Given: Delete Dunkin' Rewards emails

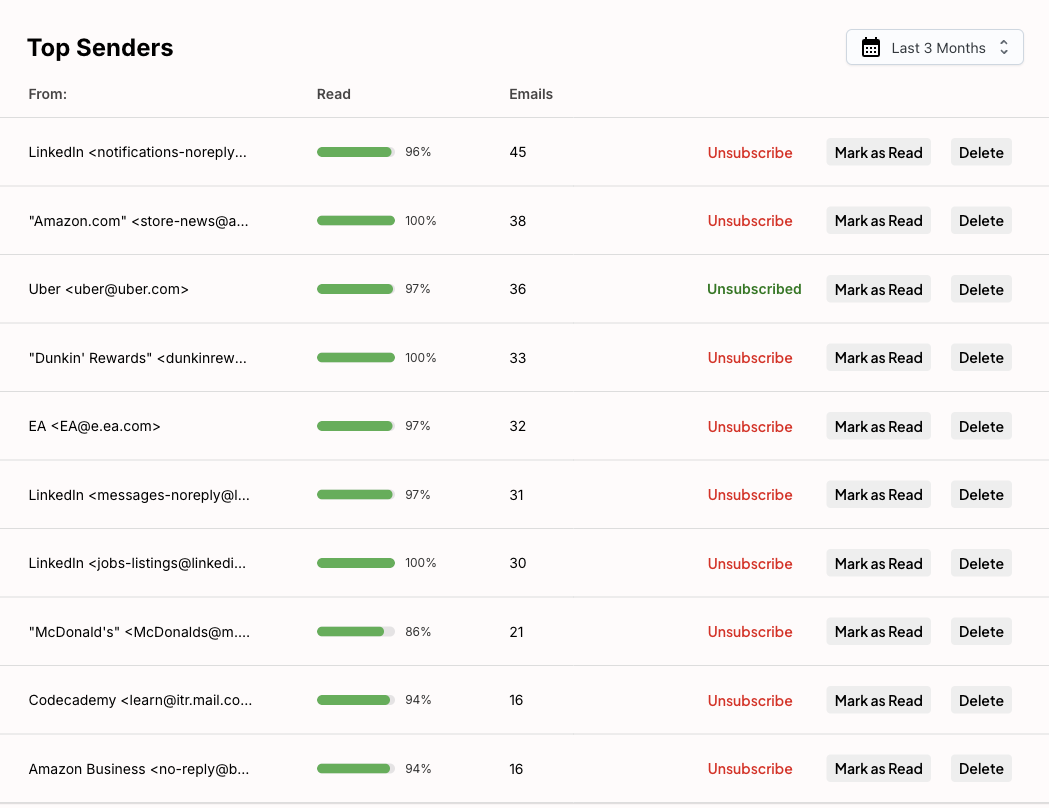Looking at the screenshot, I should pos(981,358).
